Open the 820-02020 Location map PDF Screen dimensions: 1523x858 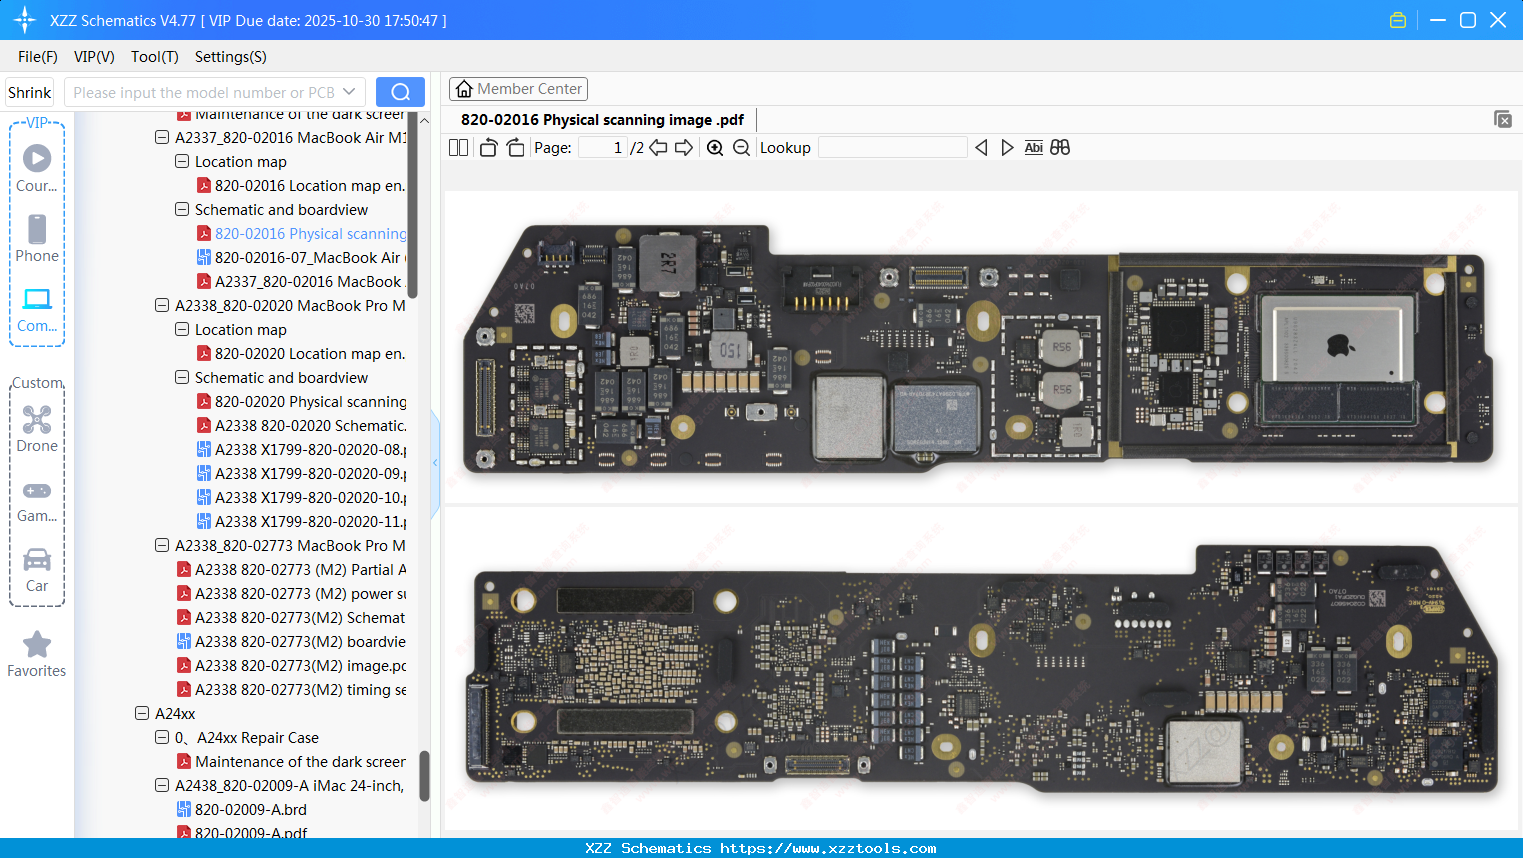[301, 354]
